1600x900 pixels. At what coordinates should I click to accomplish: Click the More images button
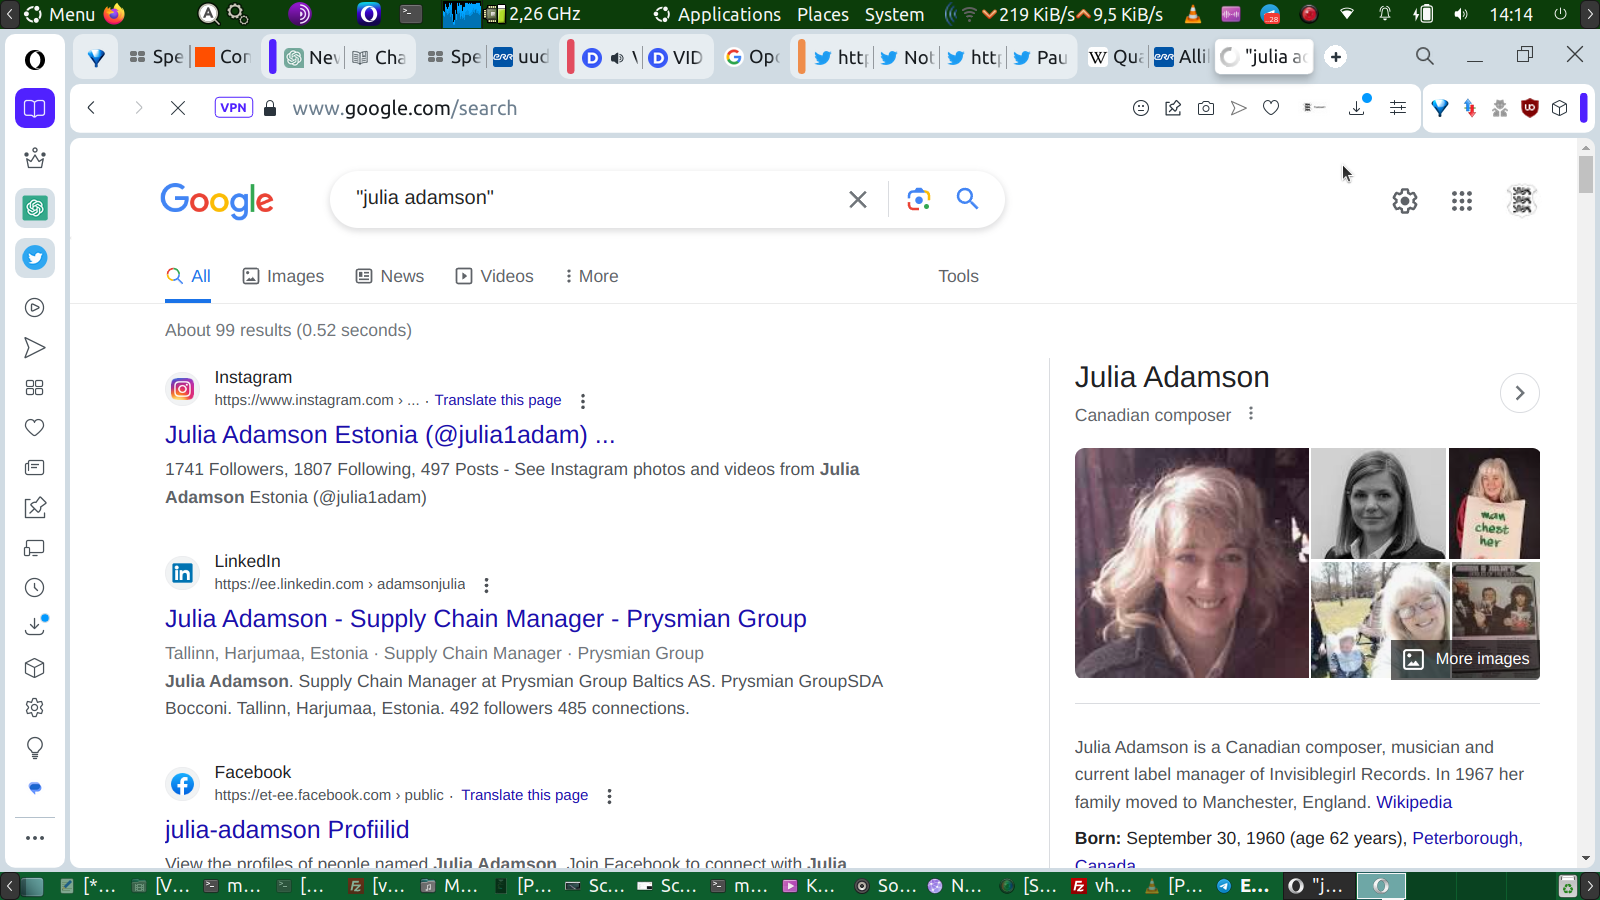point(1466,659)
